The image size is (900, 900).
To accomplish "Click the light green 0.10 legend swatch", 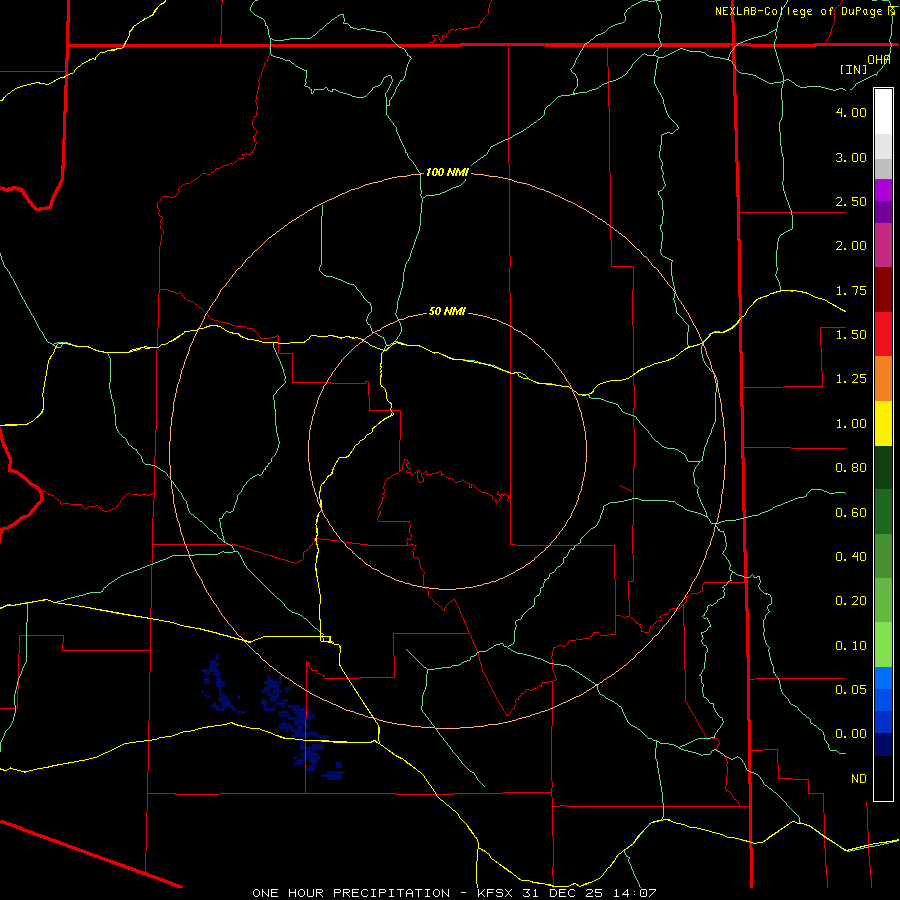I will tap(883, 645).
